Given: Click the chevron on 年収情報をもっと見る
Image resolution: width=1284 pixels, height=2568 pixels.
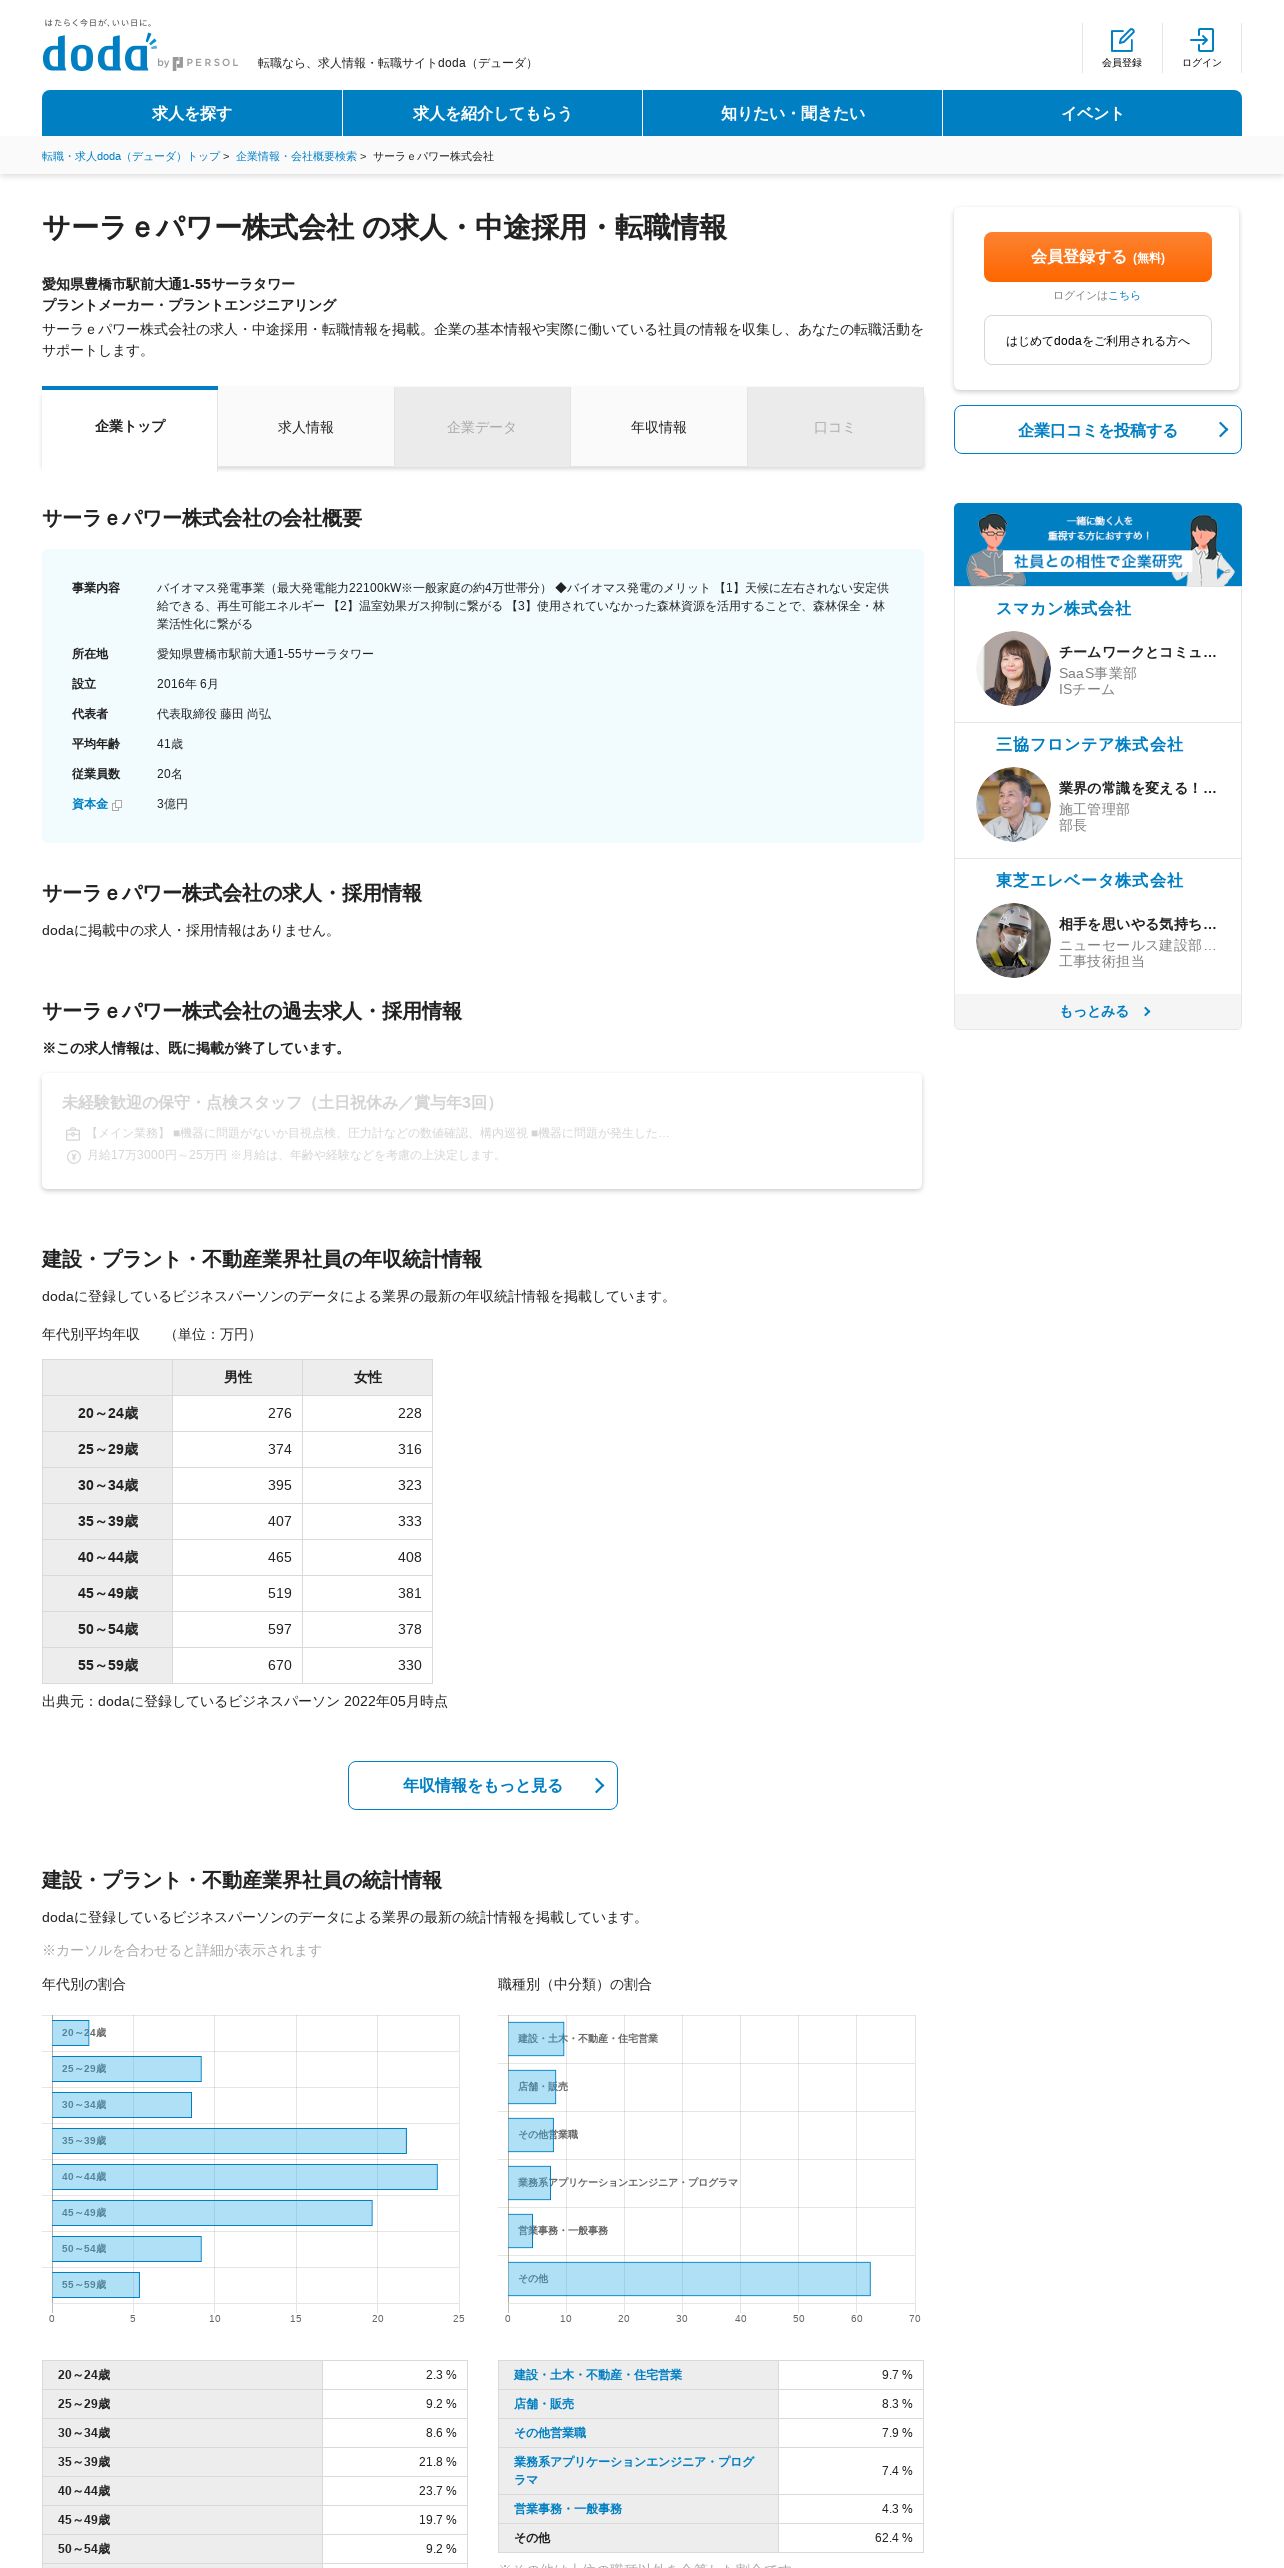Looking at the screenshot, I should point(599,1786).
